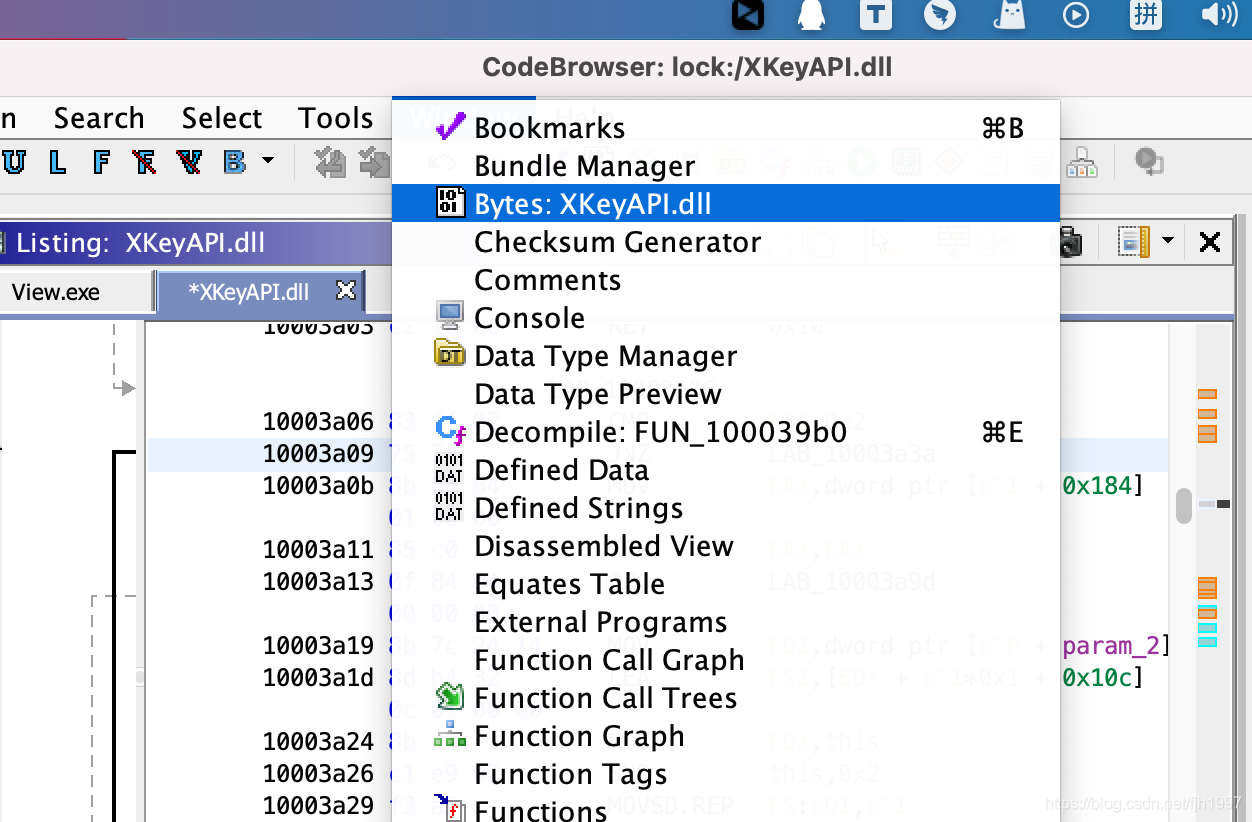Open the Data Type Manager entry
This screenshot has height=822, width=1252.
(725, 356)
